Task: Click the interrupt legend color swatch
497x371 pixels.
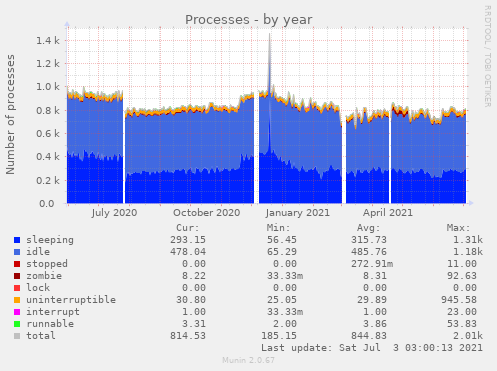Action: [17, 312]
